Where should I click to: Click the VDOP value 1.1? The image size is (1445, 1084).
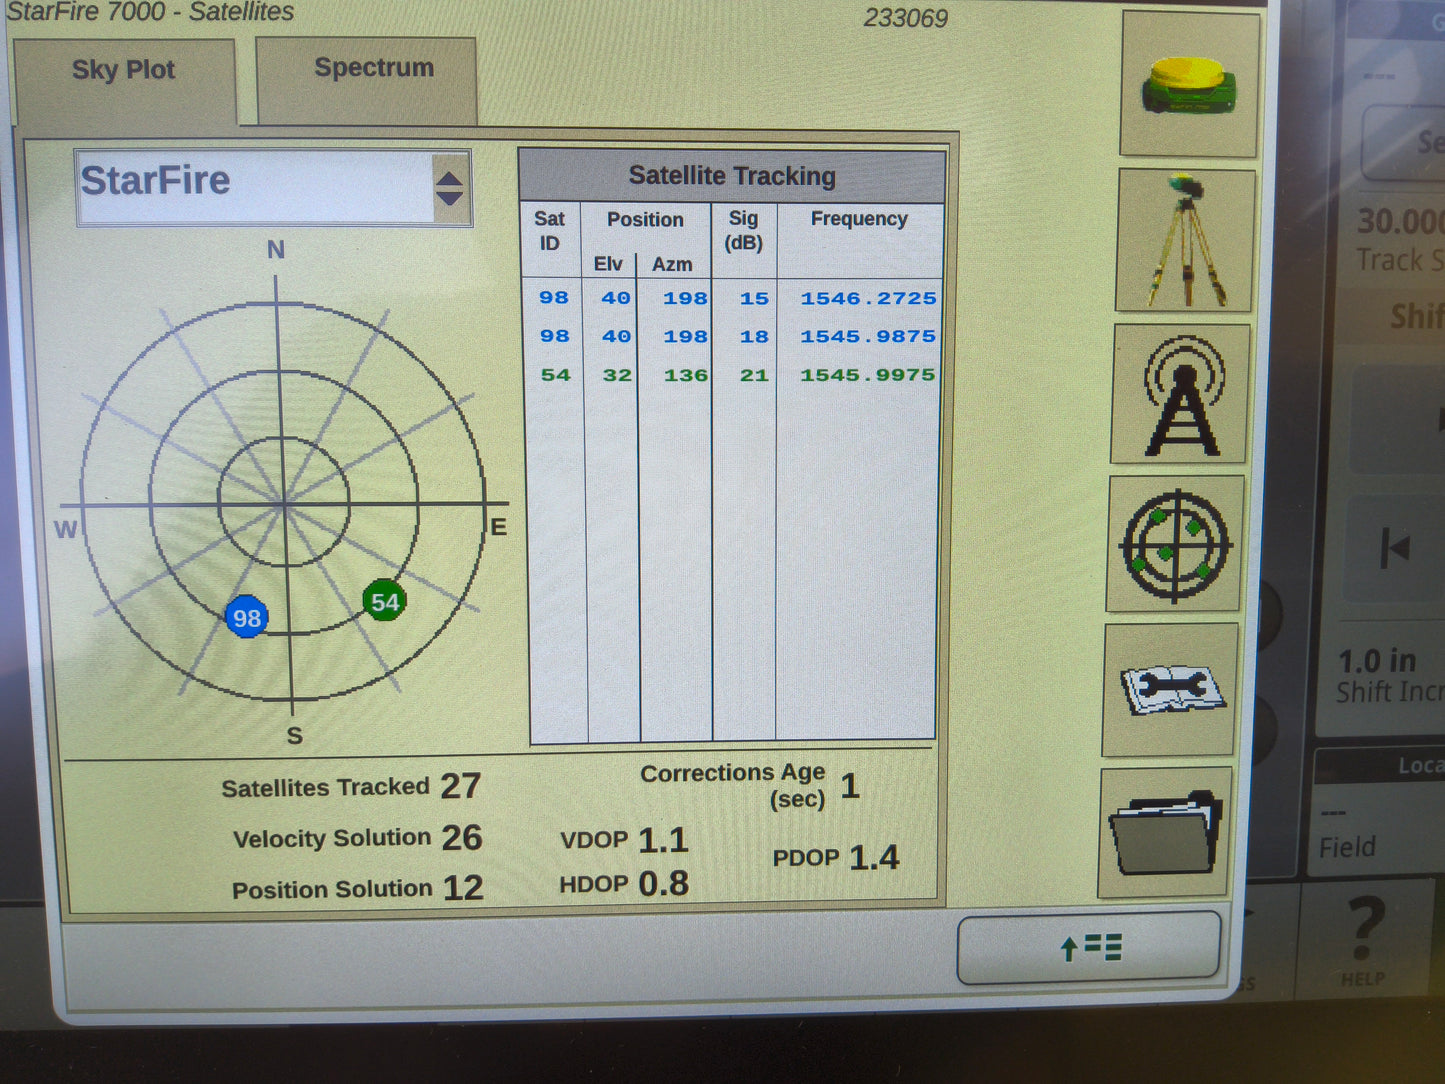coord(663,840)
